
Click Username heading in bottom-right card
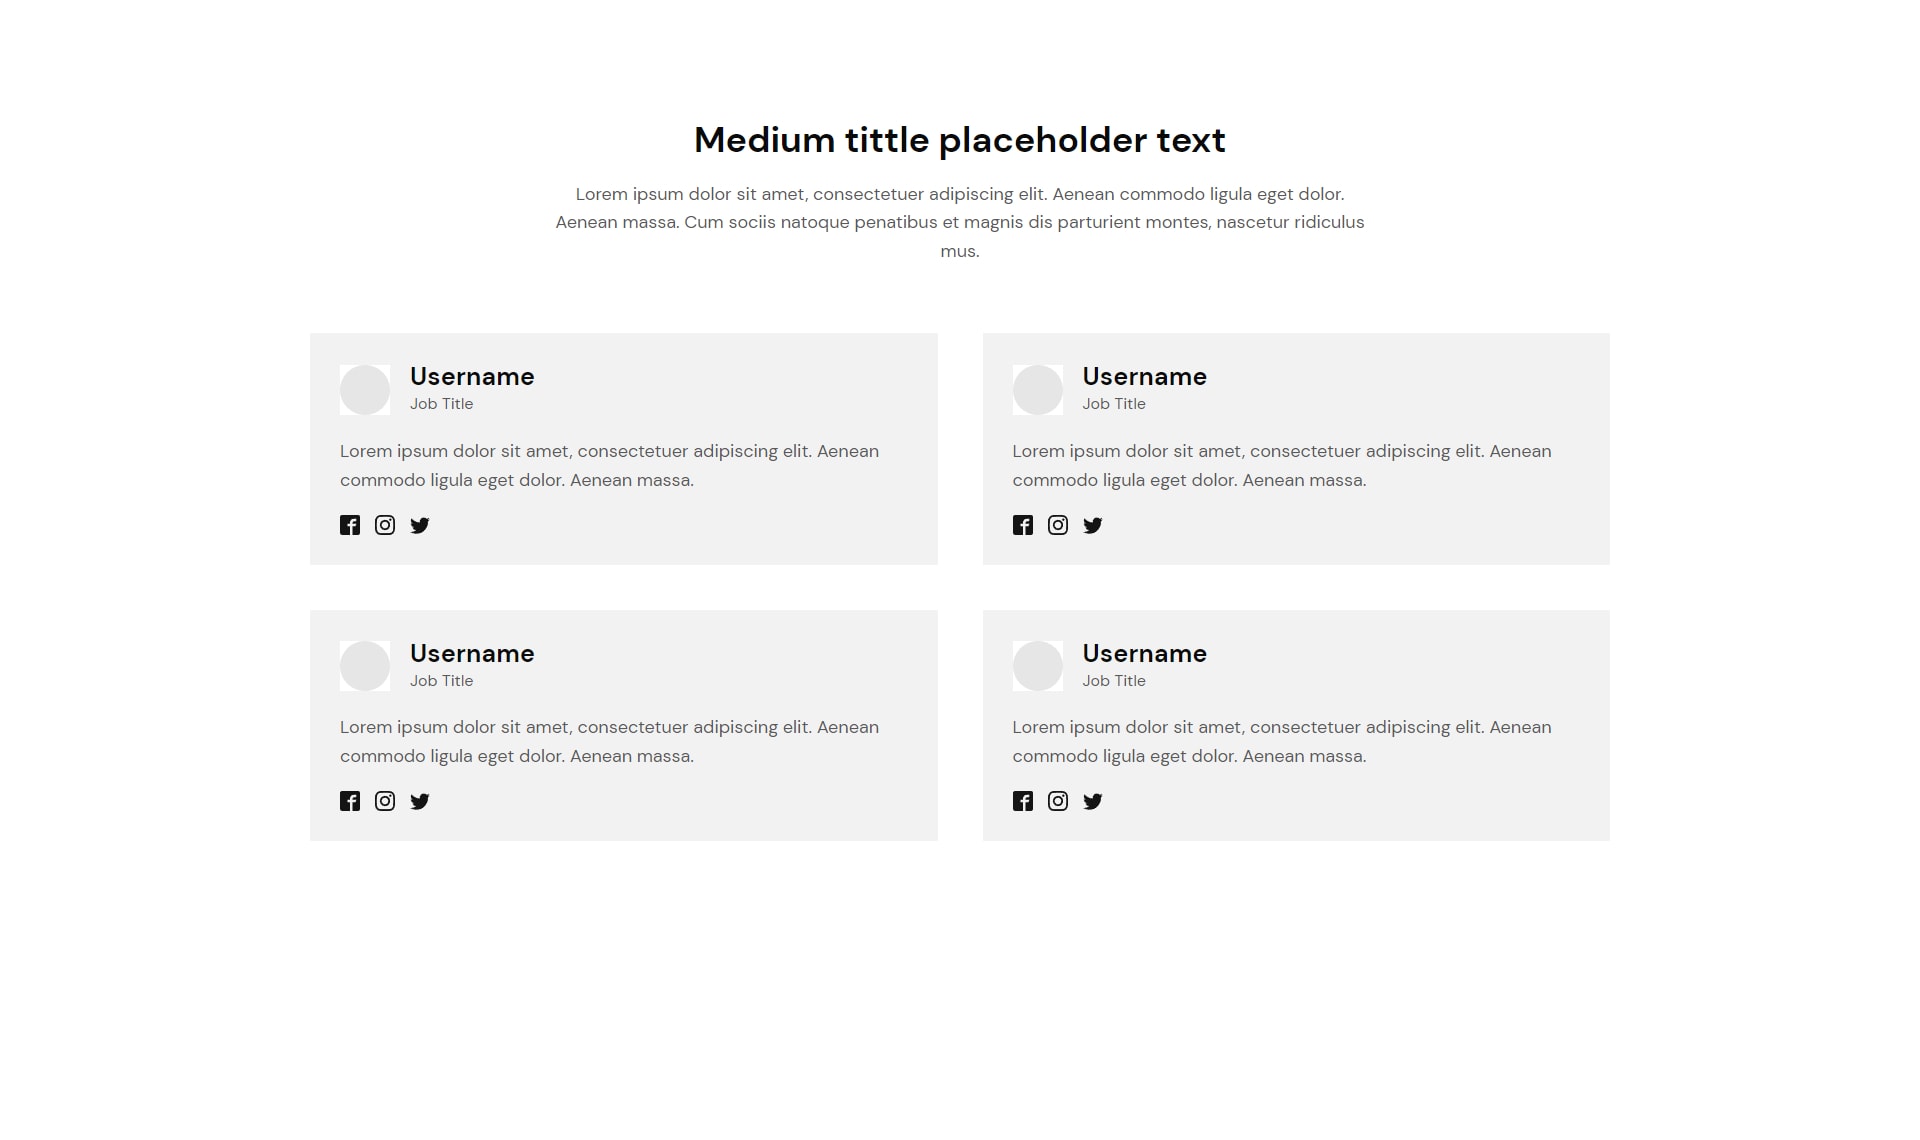click(x=1144, y=653)
